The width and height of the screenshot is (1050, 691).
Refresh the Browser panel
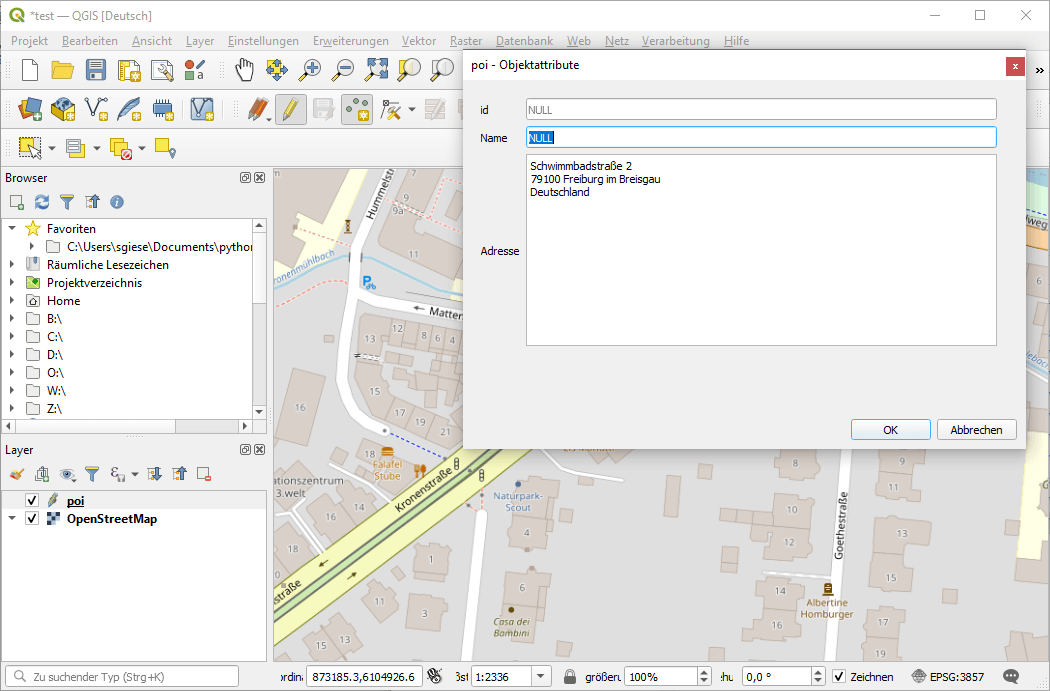click(x=42, y=202)
